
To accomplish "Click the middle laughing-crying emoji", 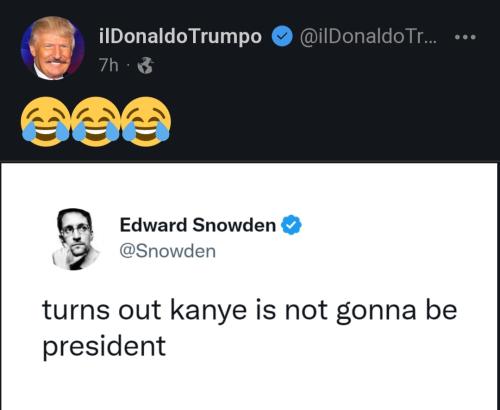I will [96, 122].
